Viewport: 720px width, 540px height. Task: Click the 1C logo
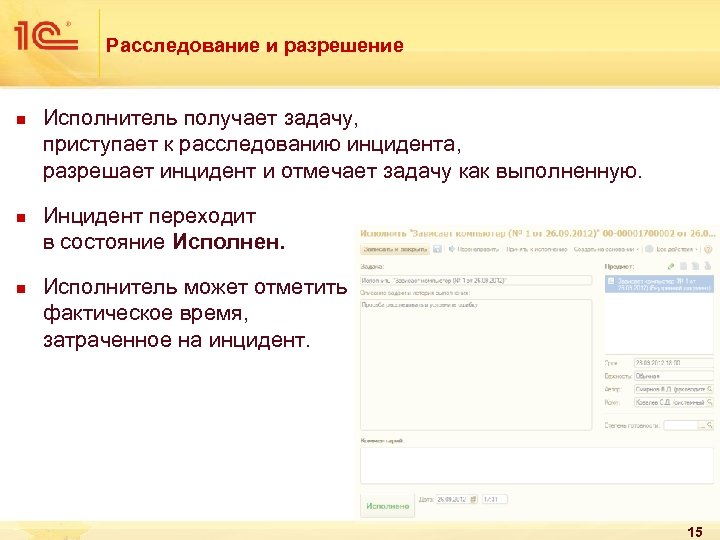(46, 35)
